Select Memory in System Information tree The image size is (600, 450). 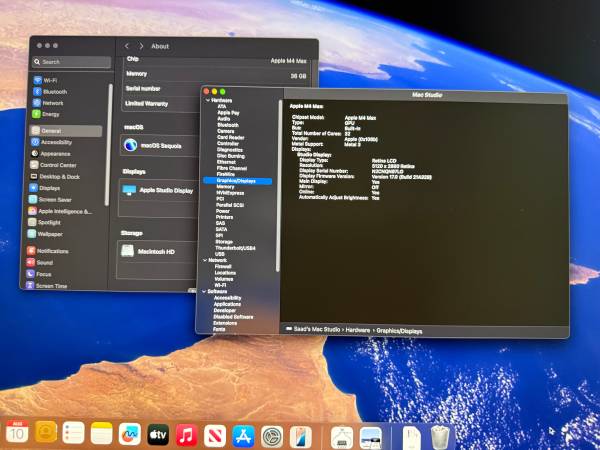pos(225,187)
